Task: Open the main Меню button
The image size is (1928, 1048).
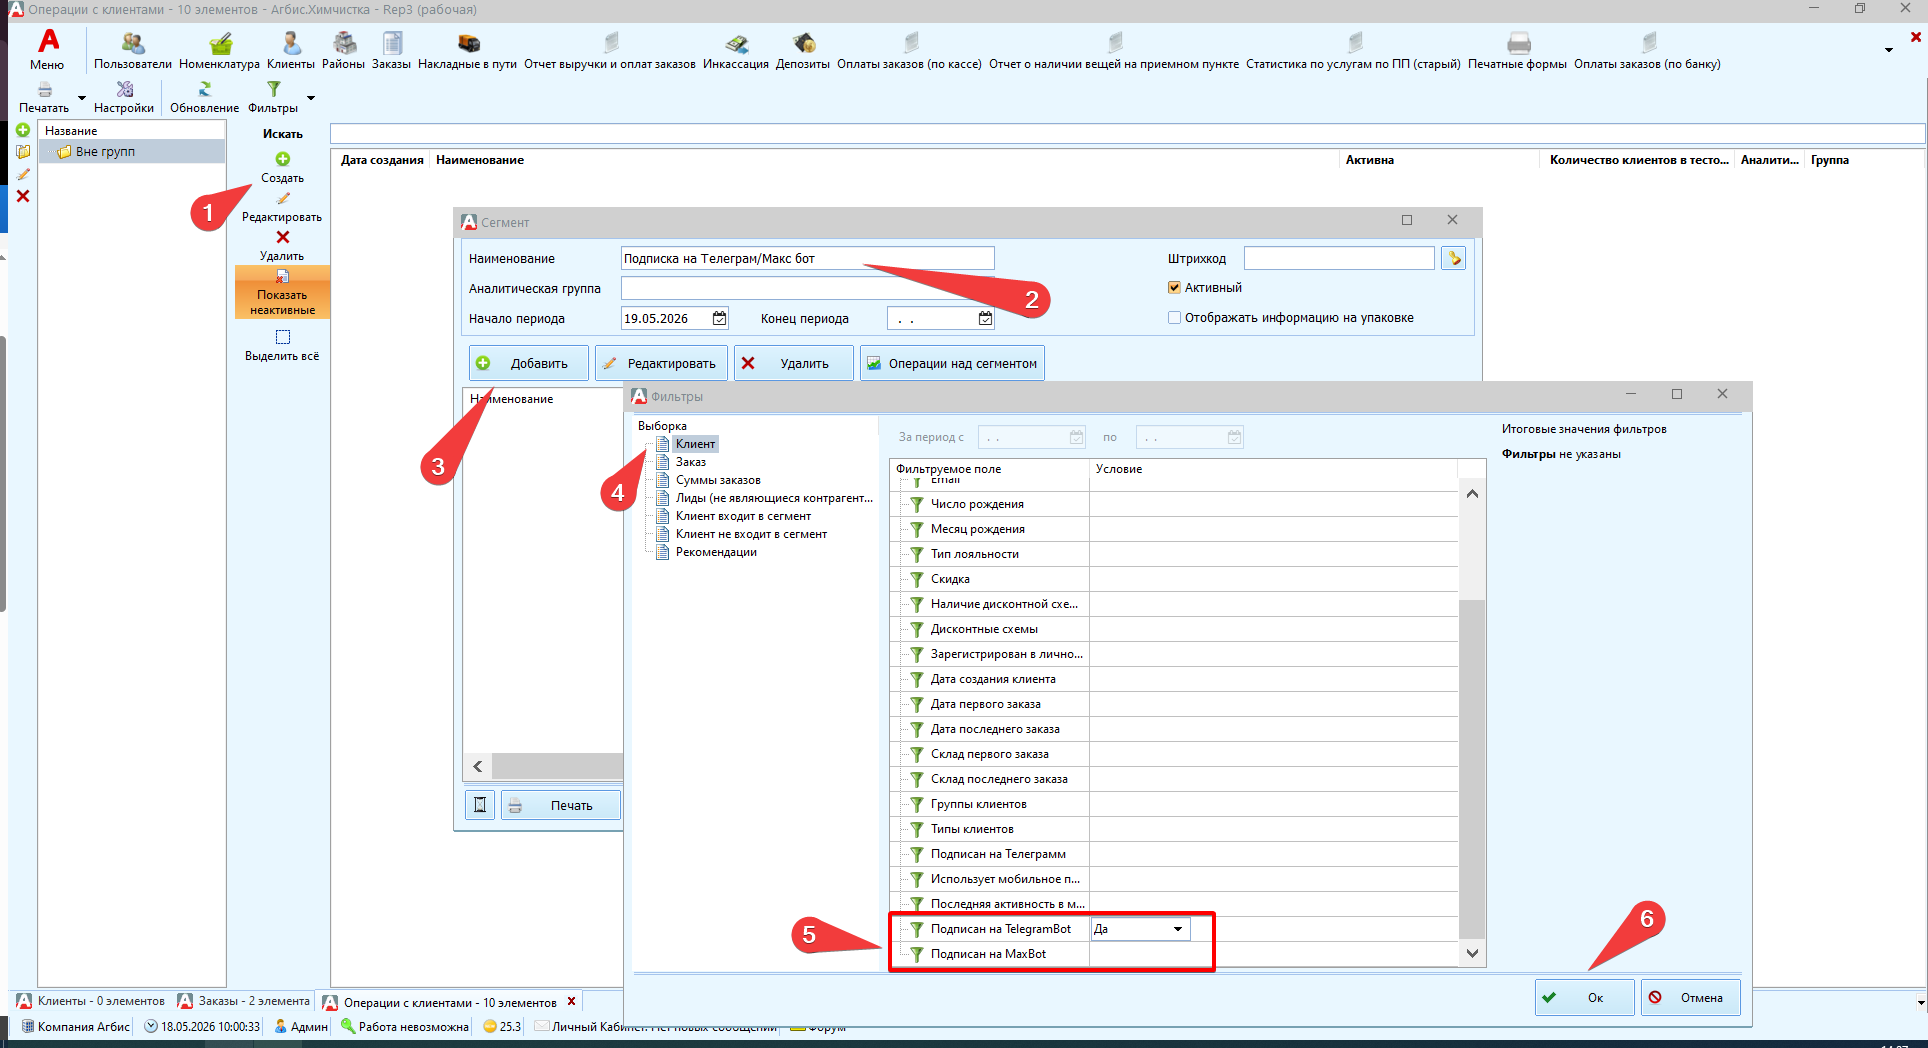Action: (x=47, y=50)
